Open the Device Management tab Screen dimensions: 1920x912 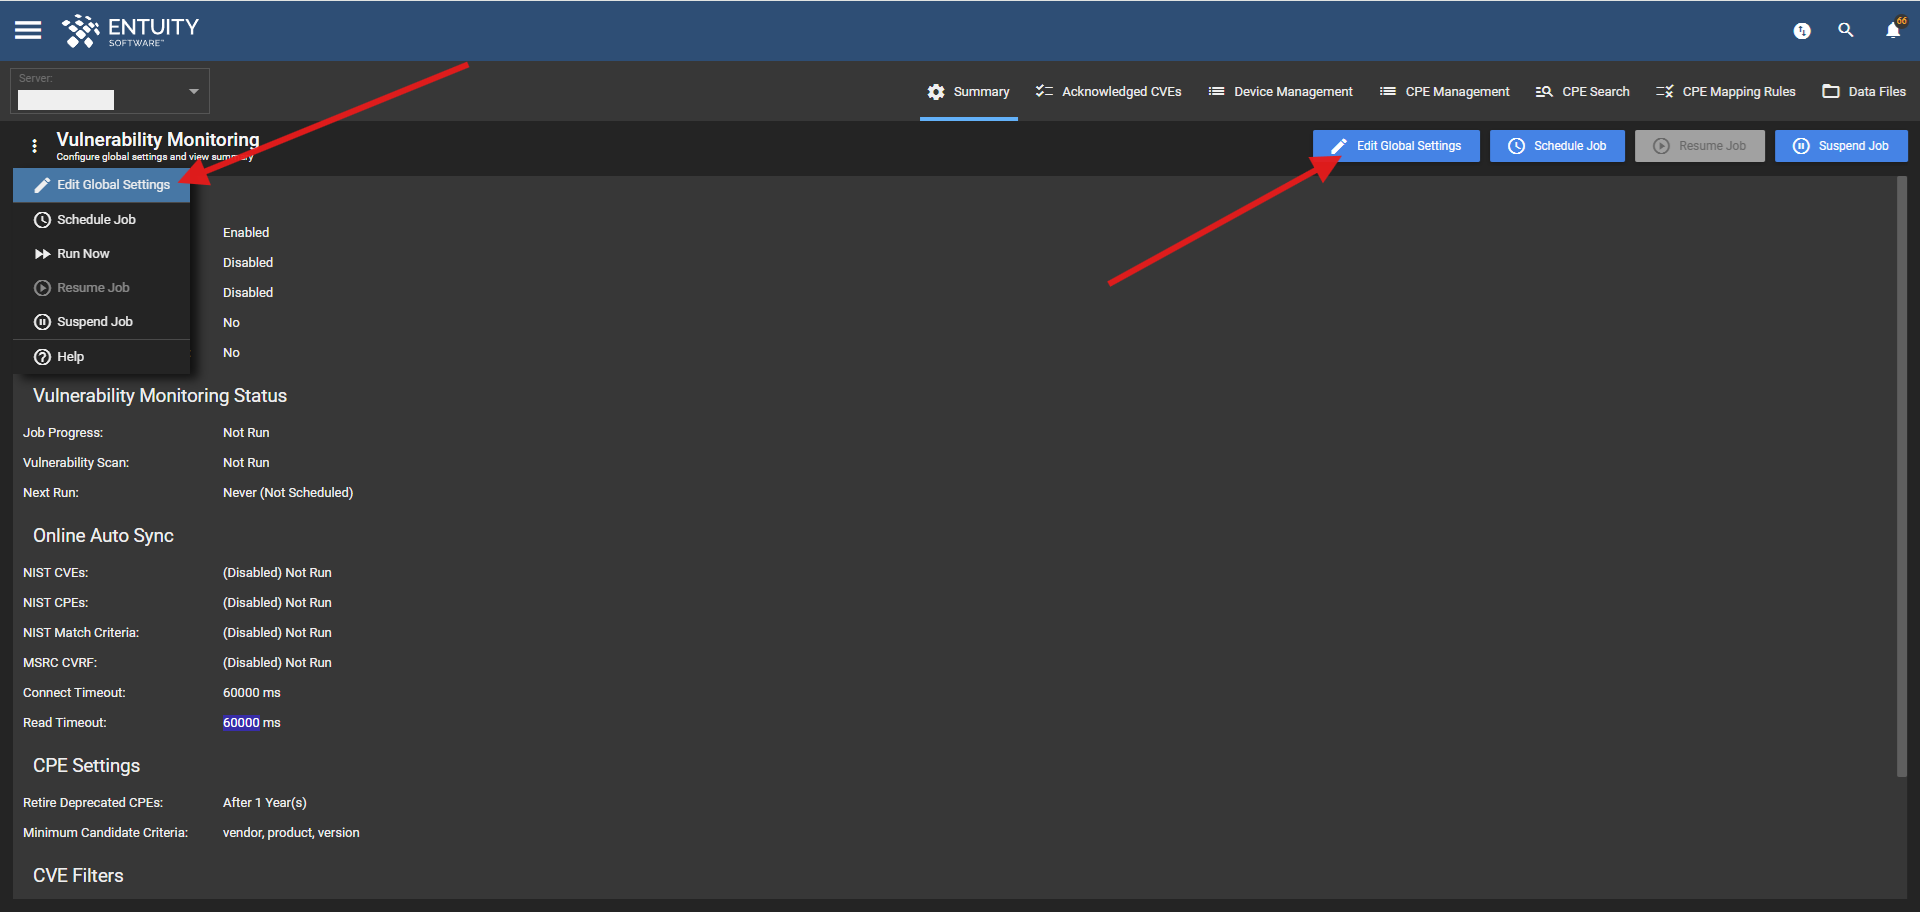tap(1280, 91)
